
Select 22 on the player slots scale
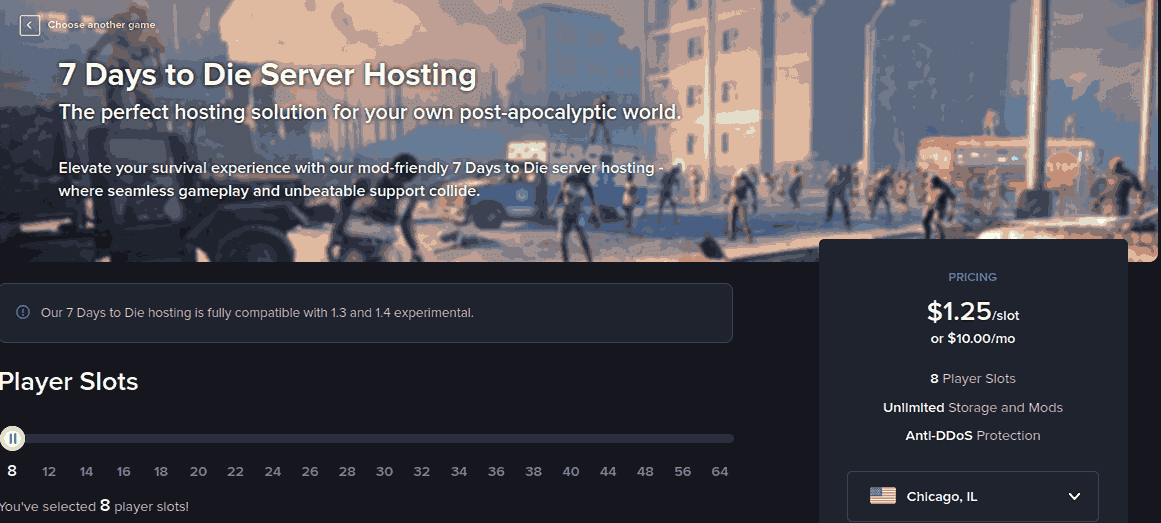pyautogui.click(x=235, y=471)
